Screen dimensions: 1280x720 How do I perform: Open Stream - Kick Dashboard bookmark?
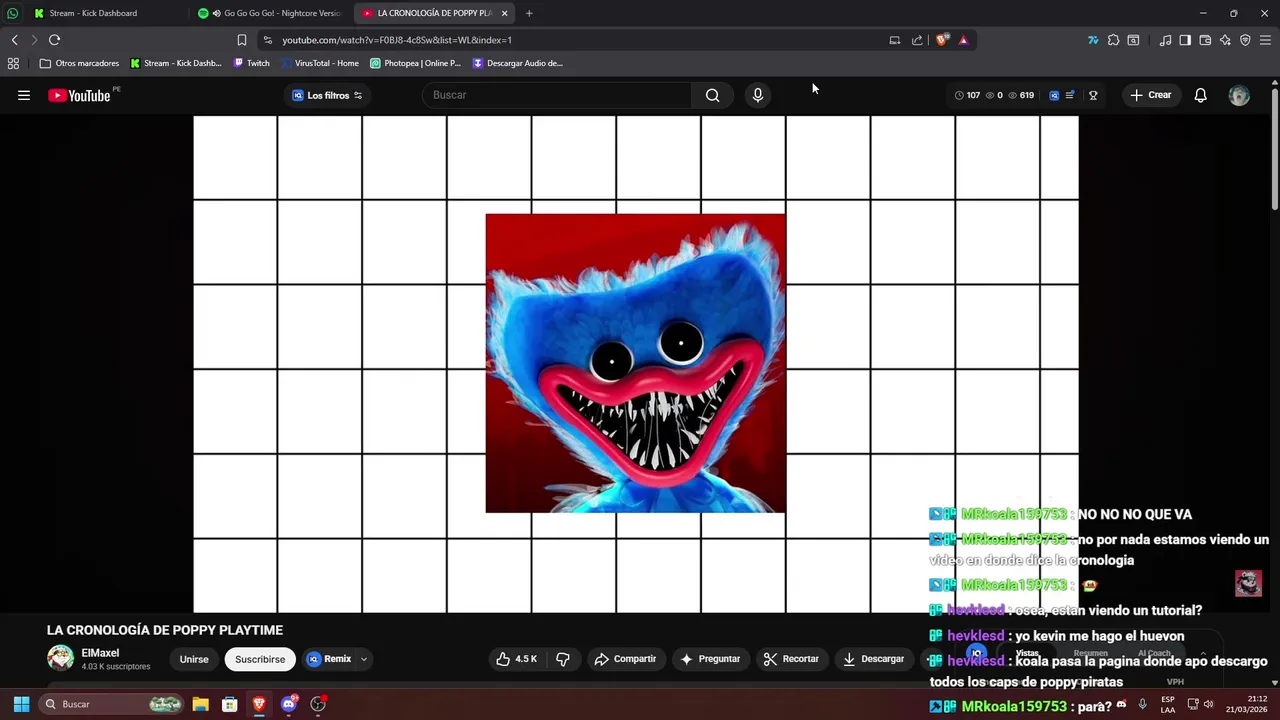[x=176, y=63]
